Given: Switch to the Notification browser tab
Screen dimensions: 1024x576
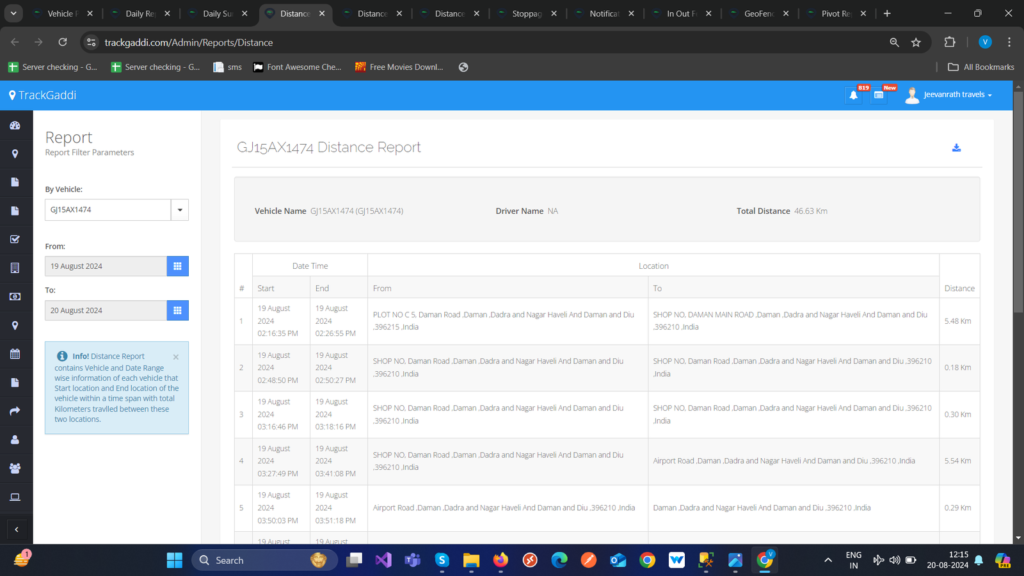Looking at the screenshot, I should [x=604, y=13].
